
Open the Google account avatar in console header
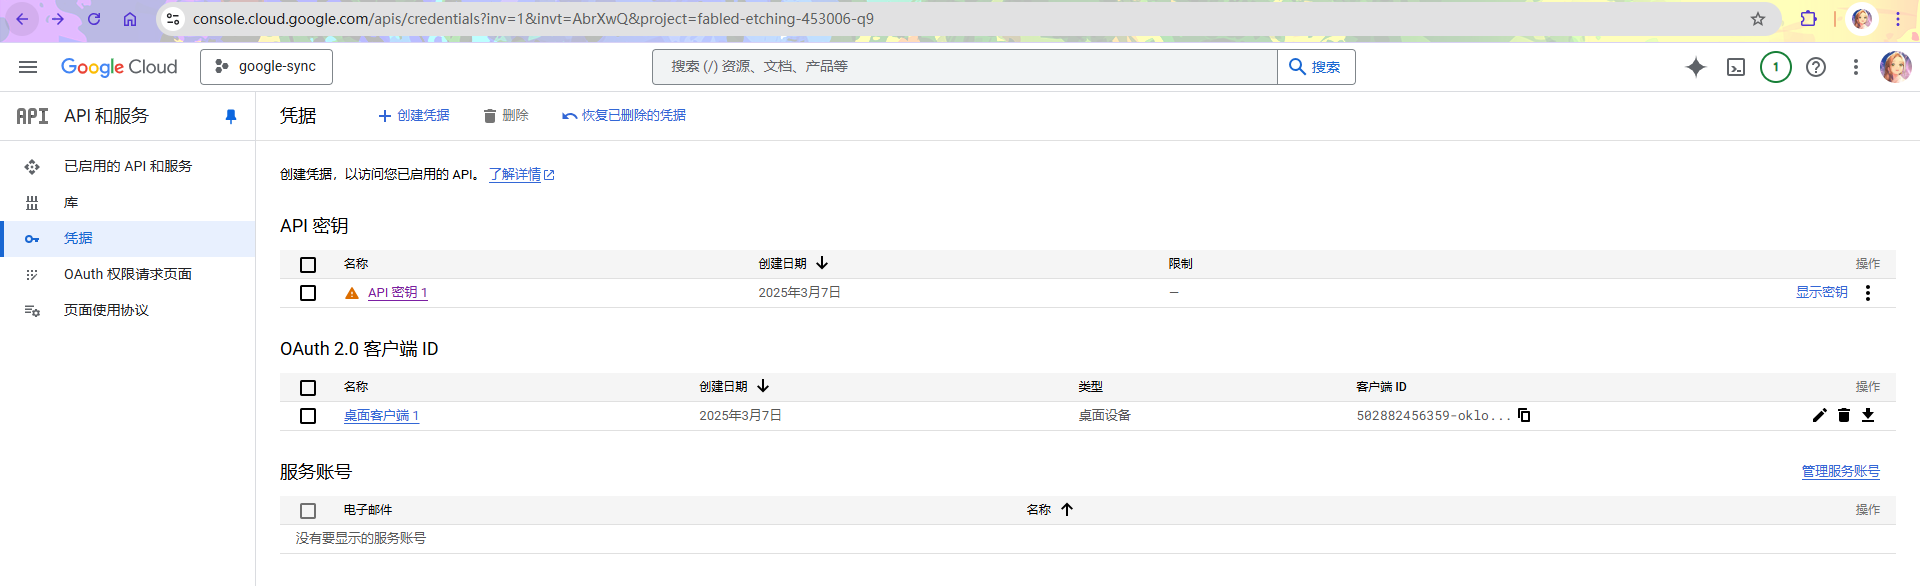[x=1895, y=67]
